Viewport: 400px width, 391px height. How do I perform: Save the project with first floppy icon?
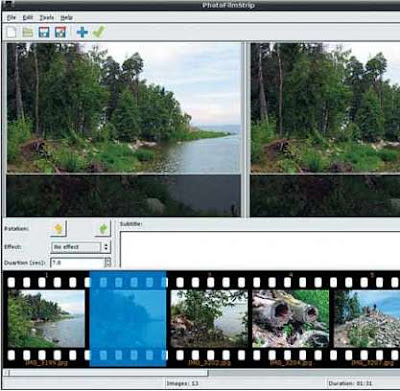tap(44, 32)
